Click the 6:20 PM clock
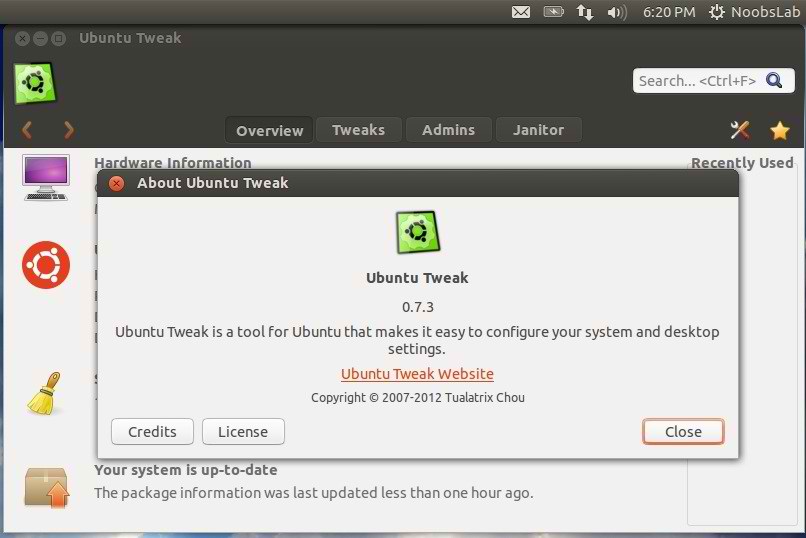The image size is (806, 538). [x=669, y=12]
